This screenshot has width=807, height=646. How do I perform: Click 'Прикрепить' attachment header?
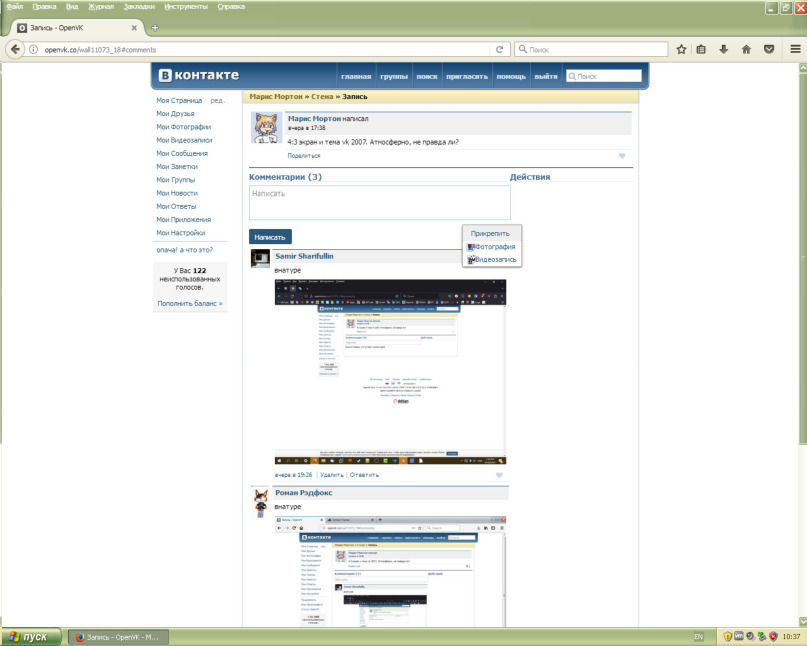pyautogui.click(x=490, y=233)
